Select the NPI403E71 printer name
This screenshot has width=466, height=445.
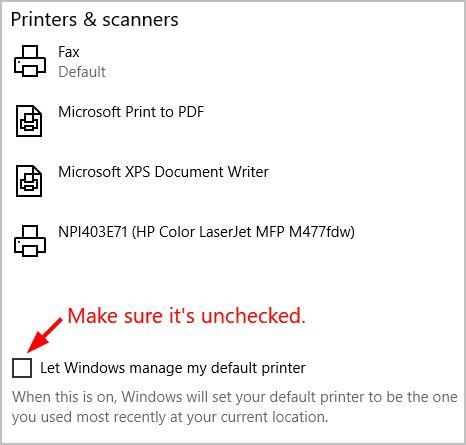pos(93,232)
